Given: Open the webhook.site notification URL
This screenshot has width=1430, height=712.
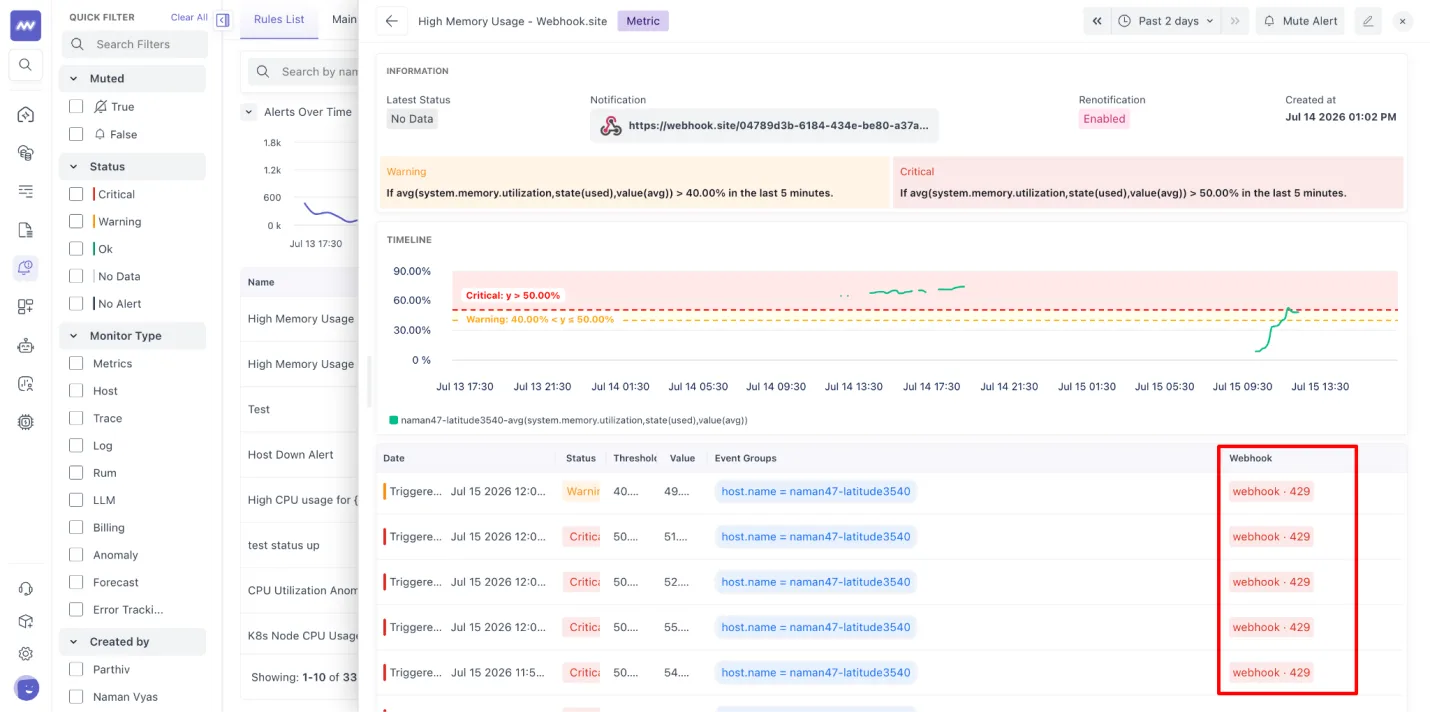Looking at the screenshot, I should point(778,126).
